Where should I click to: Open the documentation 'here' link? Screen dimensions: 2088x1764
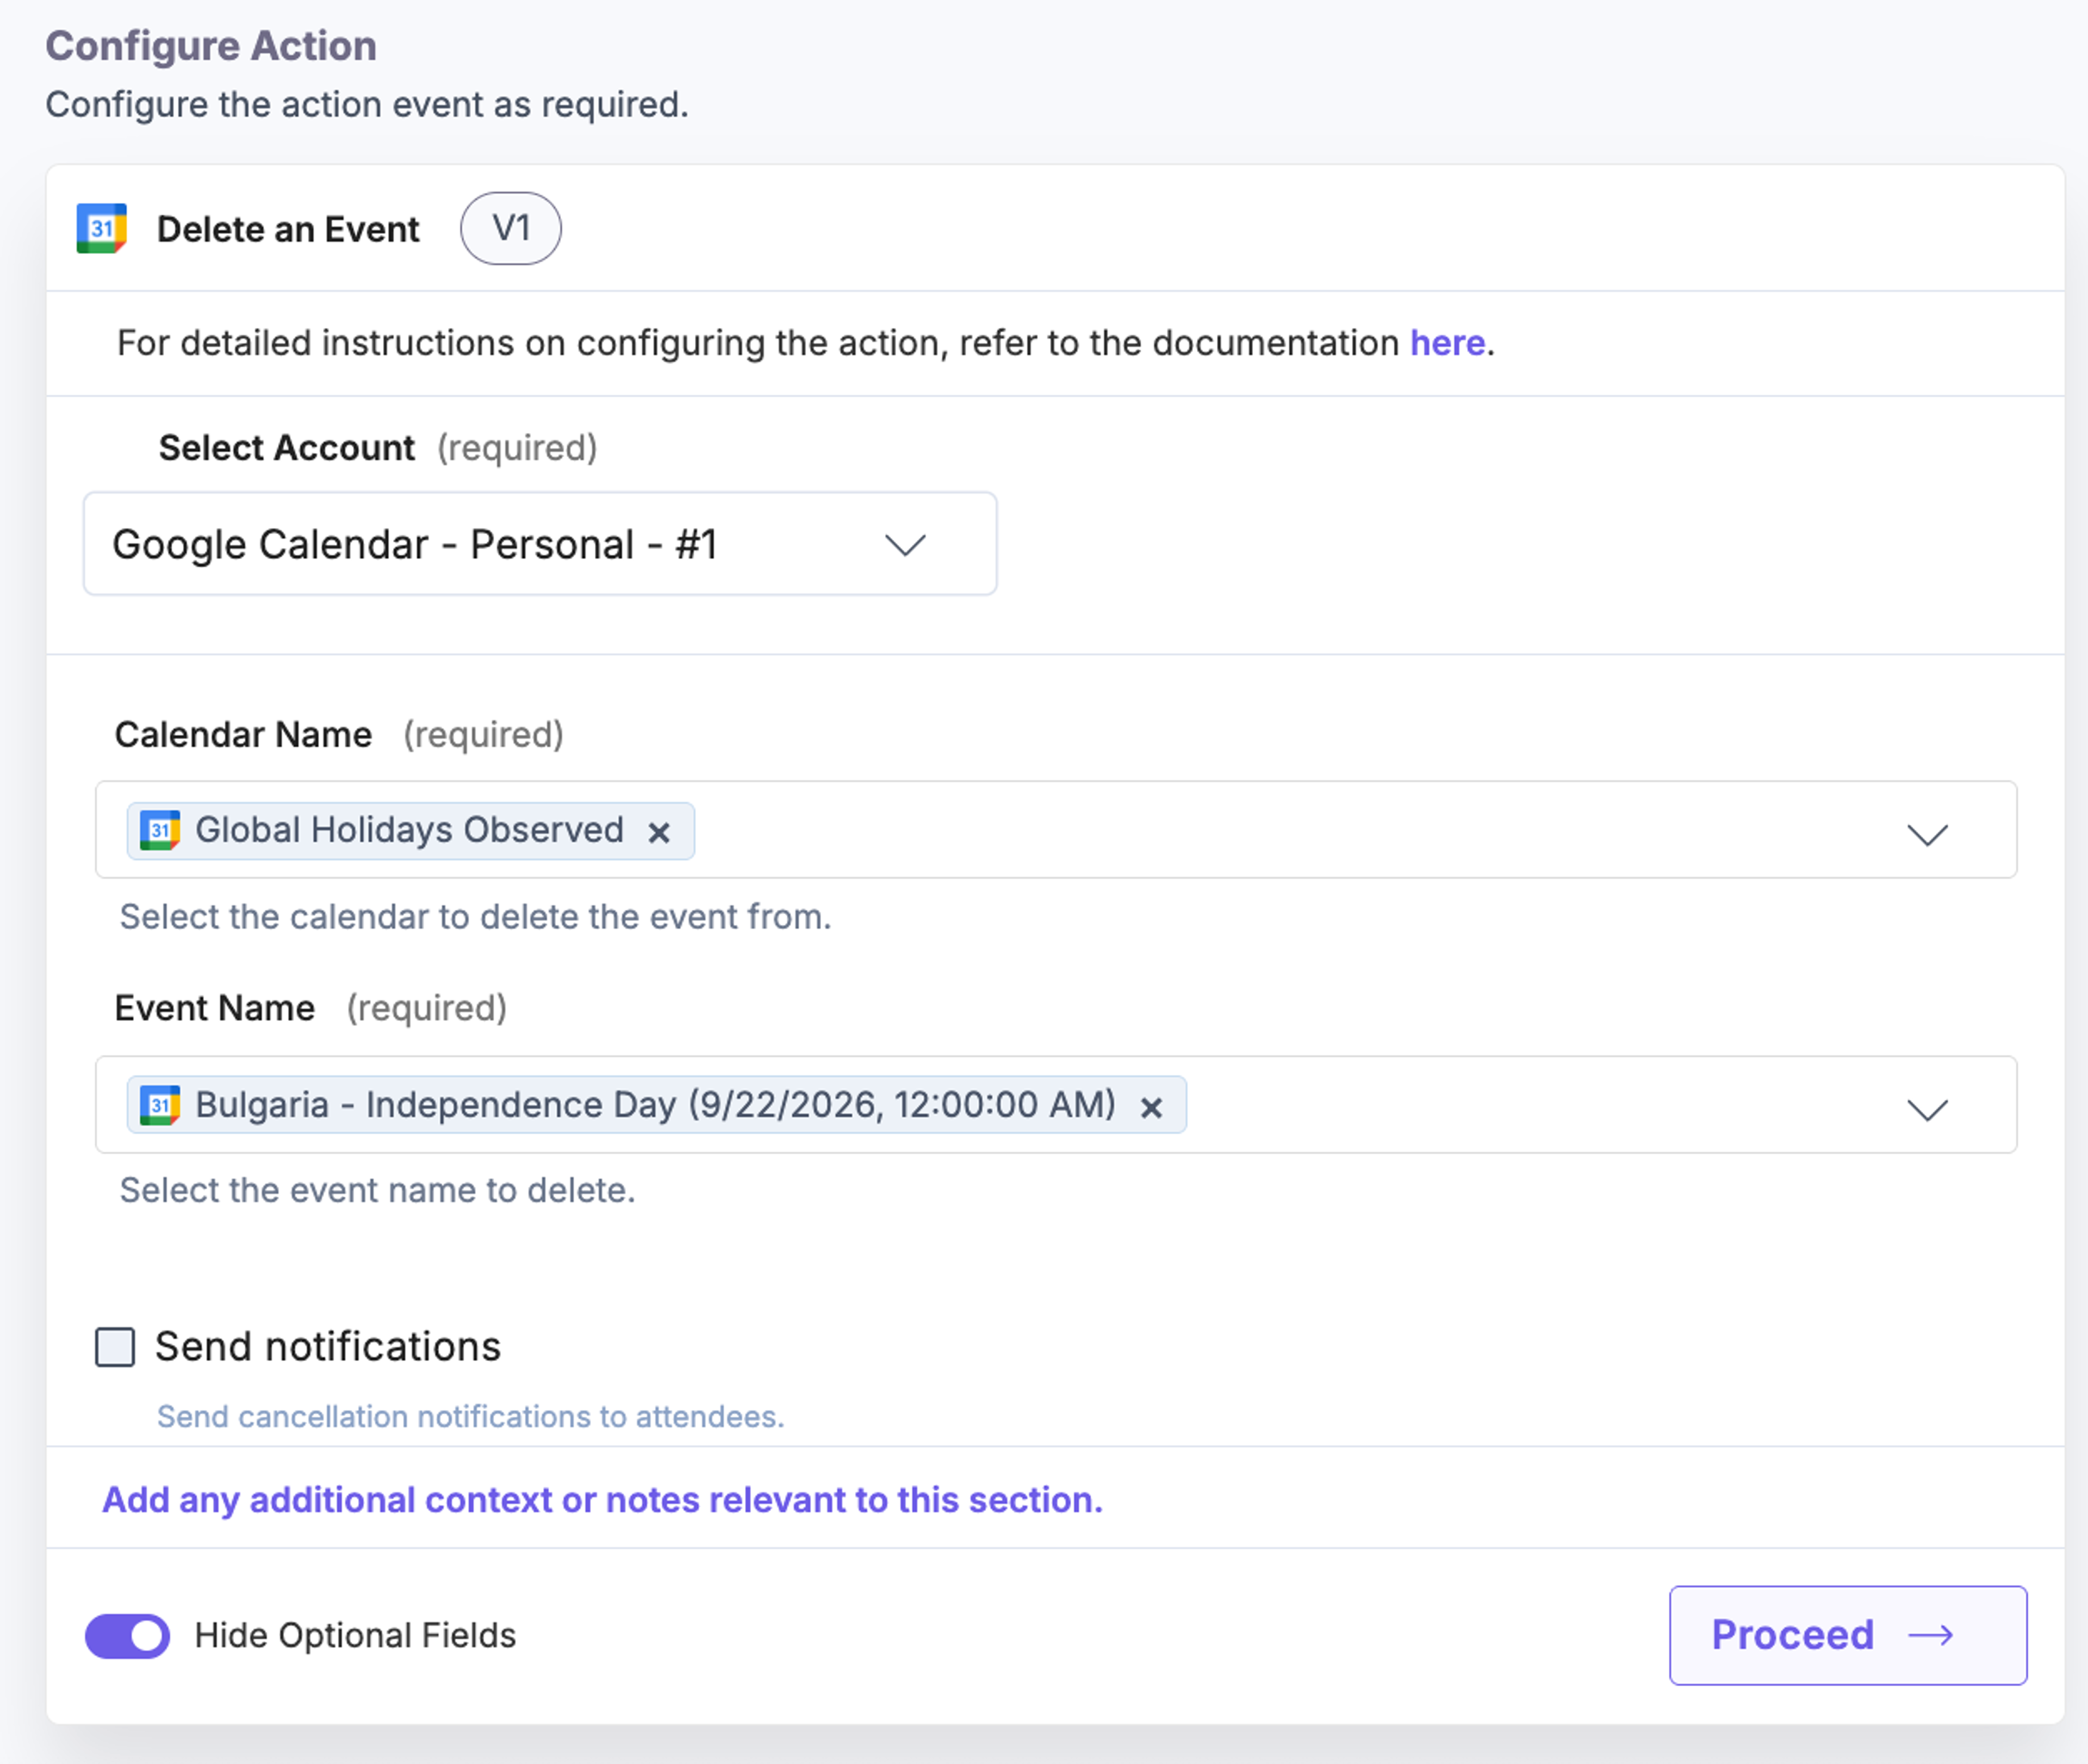pyautogui.click(x=1447, y=343)
